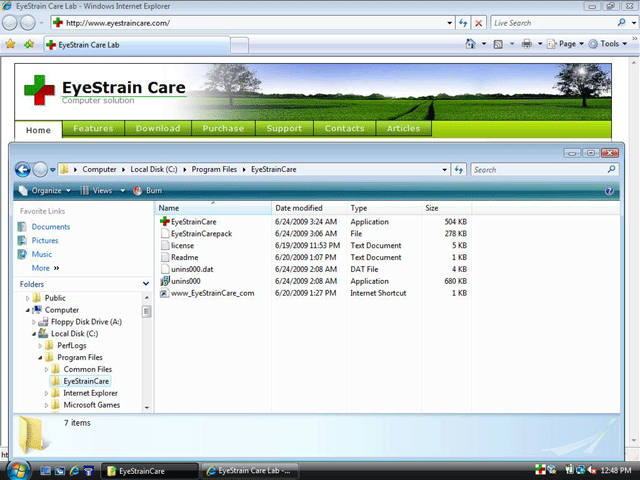The height and width of the screenshot is (480, 640).
Task: Open the Articles website tab
Action: coord(403,128)
